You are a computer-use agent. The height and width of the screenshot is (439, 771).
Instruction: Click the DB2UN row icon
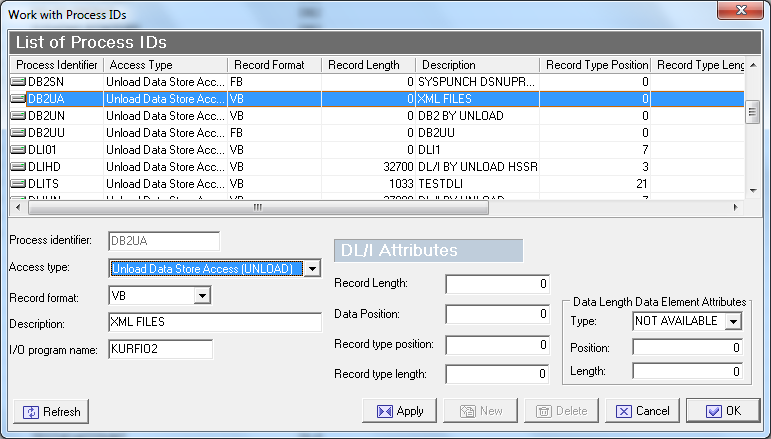[x=18, y=116]
